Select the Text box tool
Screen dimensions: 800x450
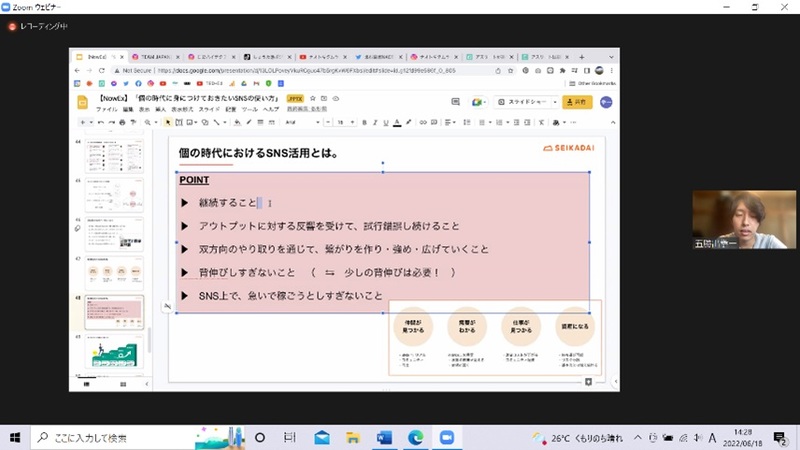(179, 122)
